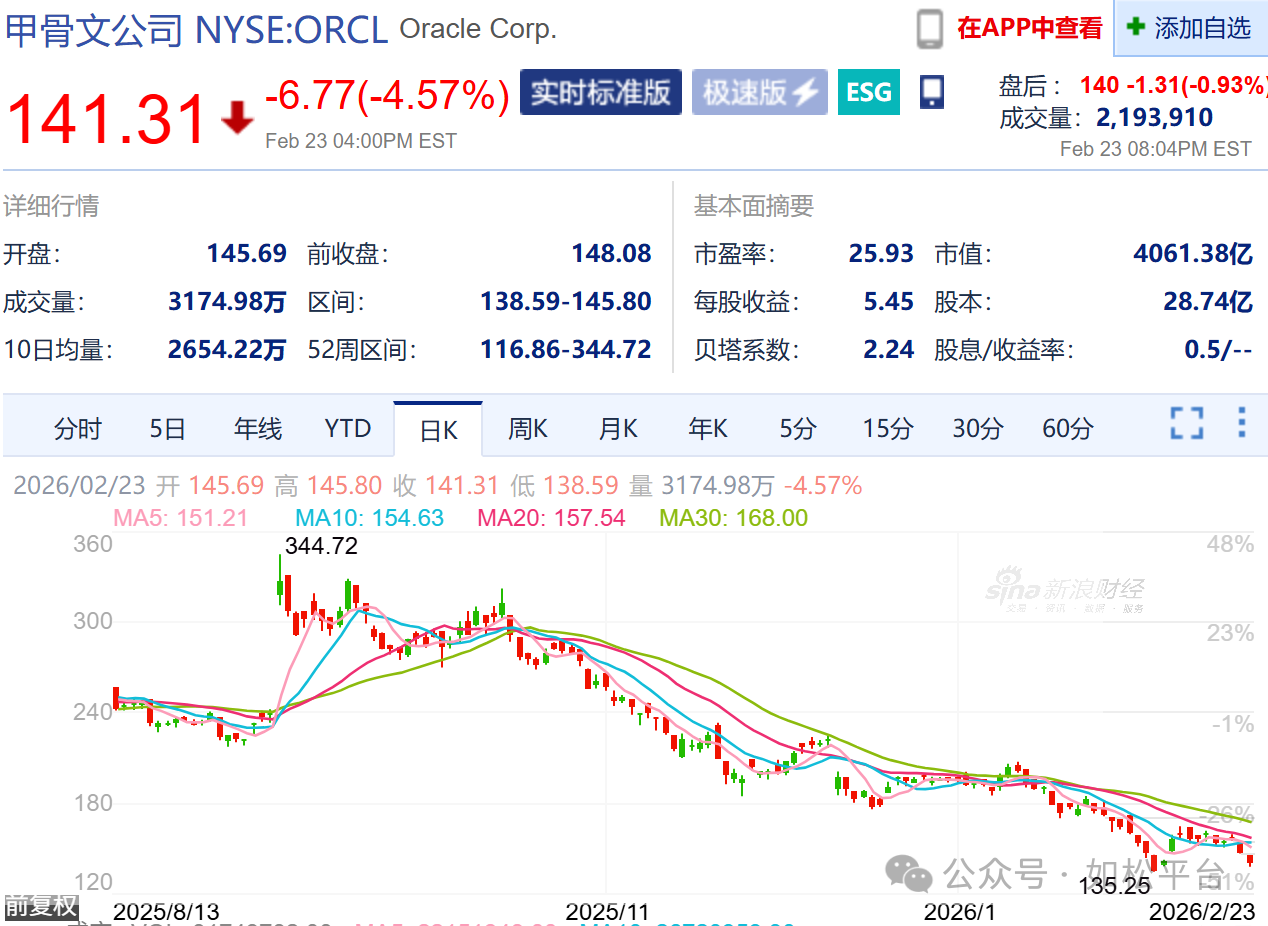Switch to the 分时 chart tab
The image size is (1268, 926).
pyautogui.click(x=78, y=429)
